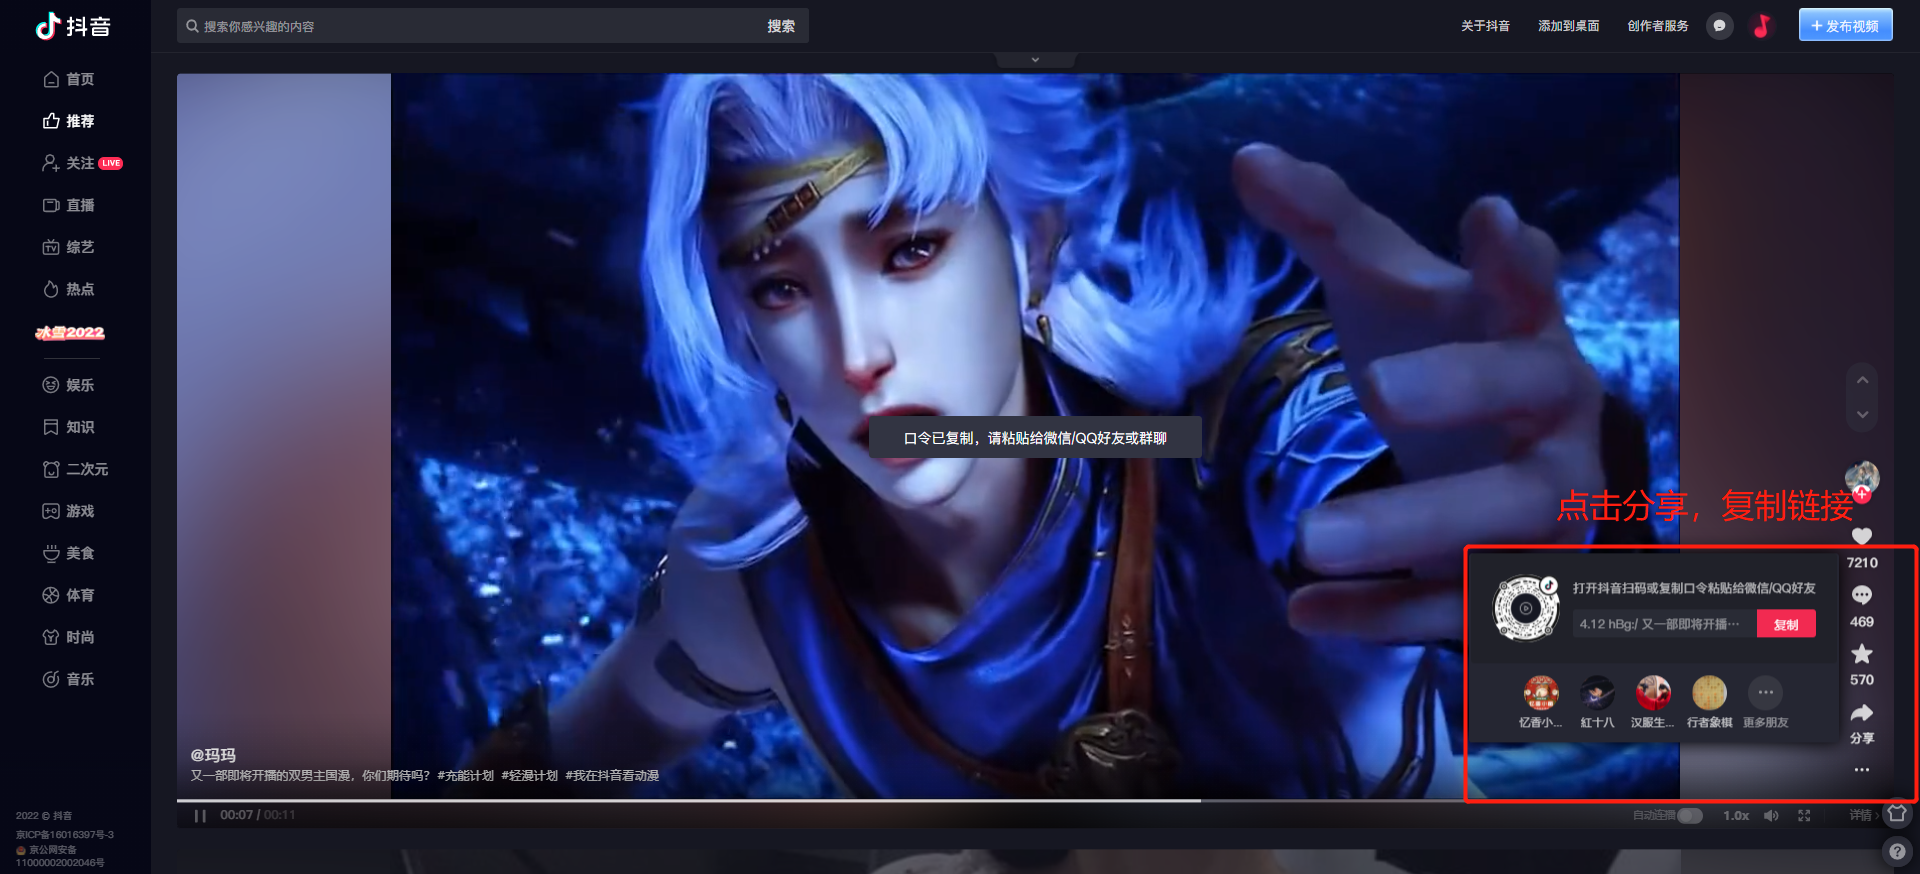This screenshot has height=874, width=1920.
Task: Open the 1.0x playback speed menu
Action: tap(1735, 816)
